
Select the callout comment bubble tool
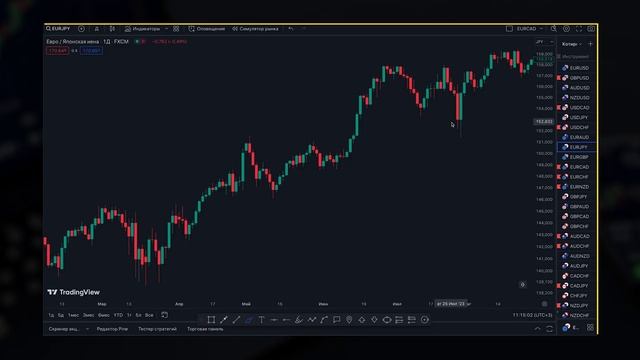[x=337, y=320]
